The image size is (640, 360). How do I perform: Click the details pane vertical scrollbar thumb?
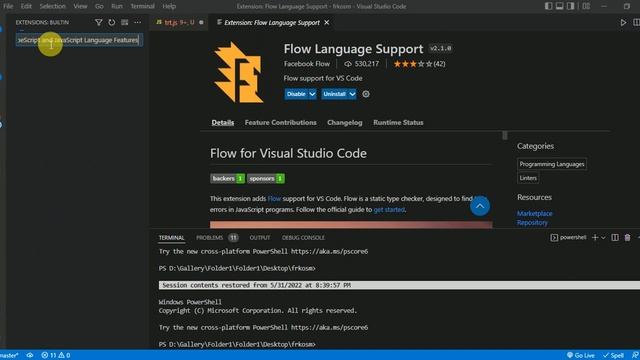(x=505, y=136)
